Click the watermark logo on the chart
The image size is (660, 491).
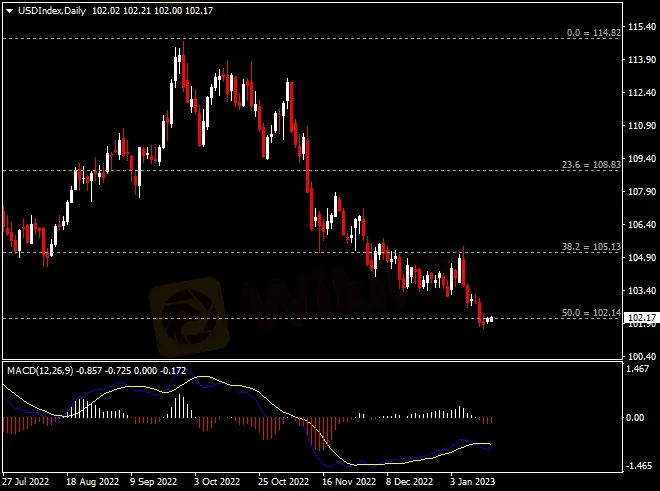(189, 317)
